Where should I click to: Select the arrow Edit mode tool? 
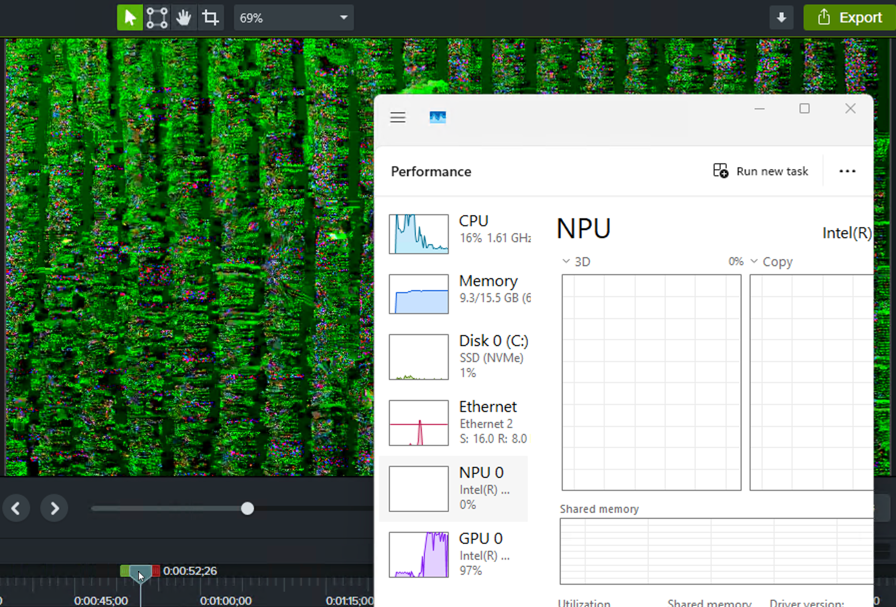click(x=130, y=17)
